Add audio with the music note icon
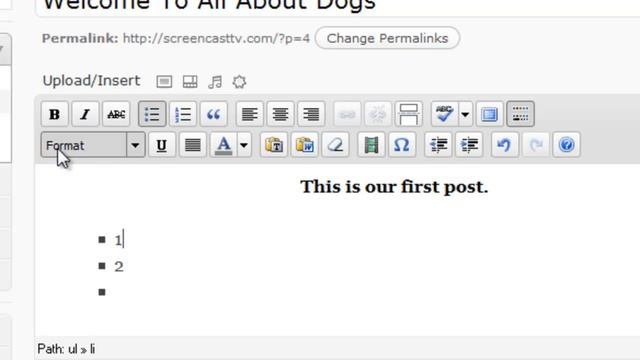This screenshot has width=640, height=360. (x=215, y=82)
